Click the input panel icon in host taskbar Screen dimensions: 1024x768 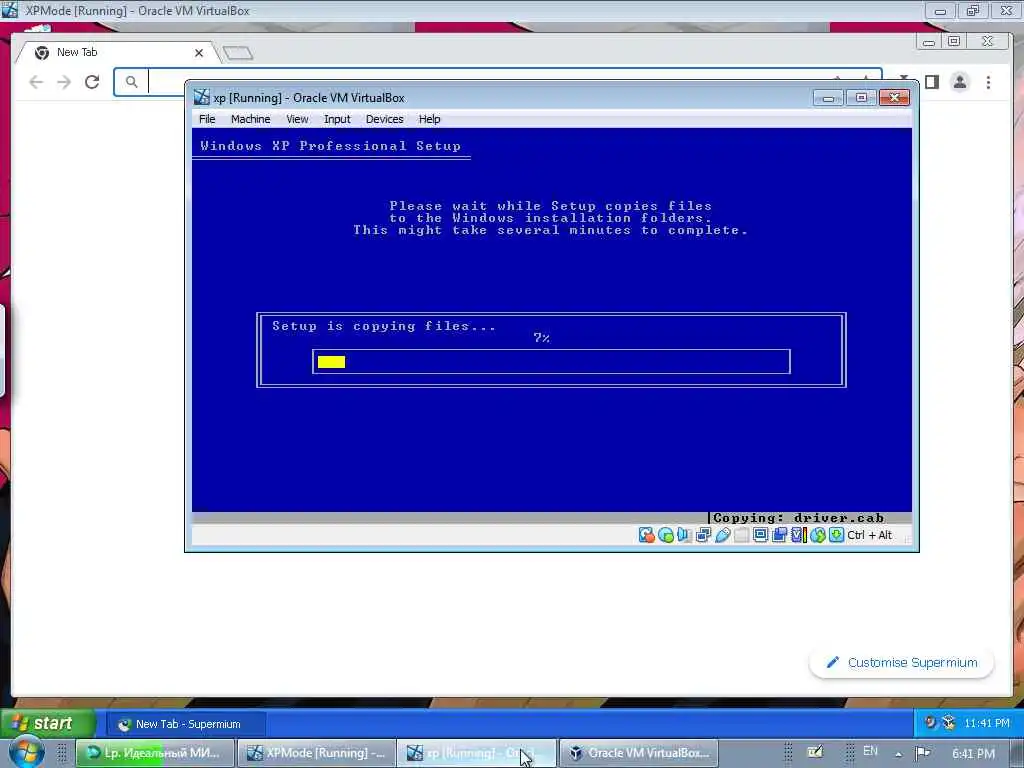click(815, 752)
